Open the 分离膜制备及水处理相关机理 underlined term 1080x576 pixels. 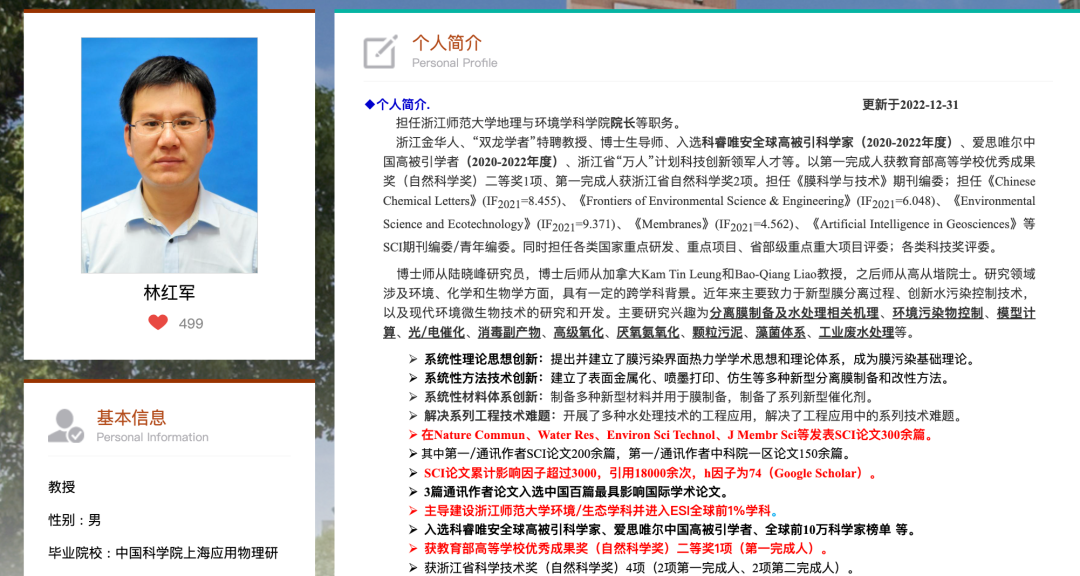pyautogui.click(x=796, y=313)
